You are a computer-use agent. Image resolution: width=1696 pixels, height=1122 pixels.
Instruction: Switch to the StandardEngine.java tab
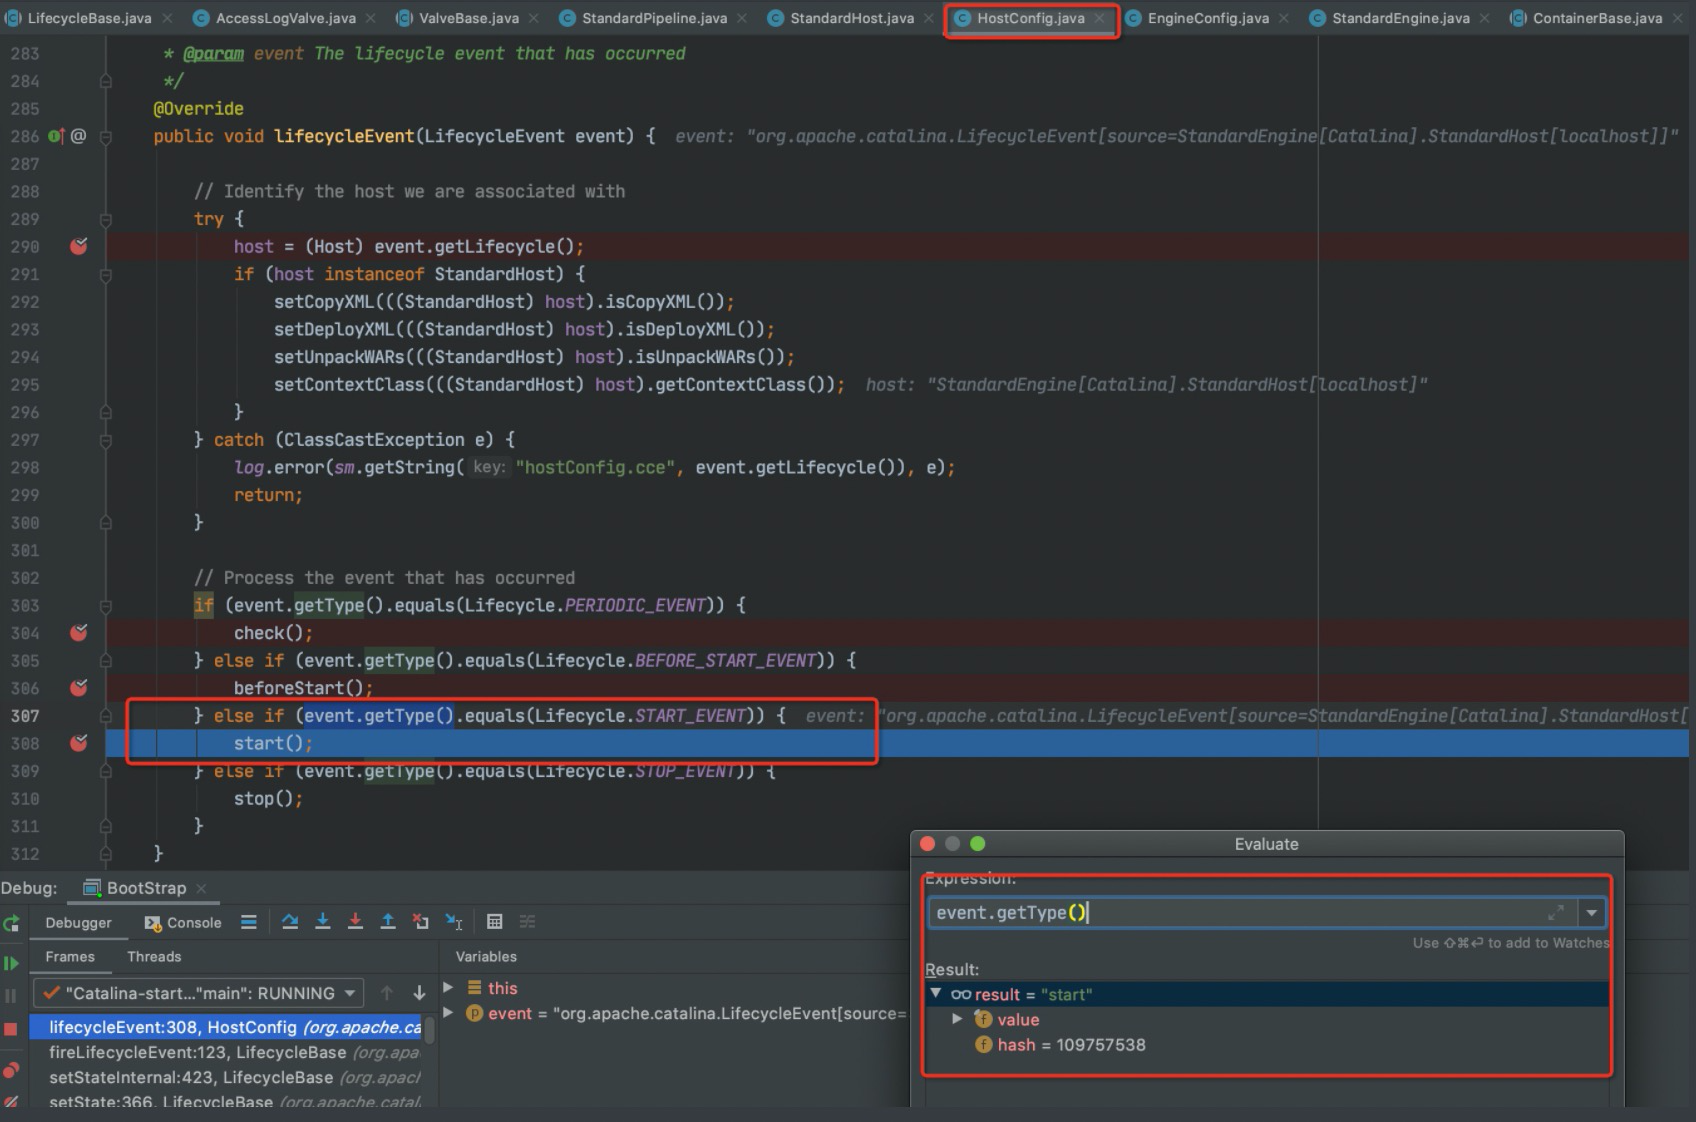click(1401, 18)
